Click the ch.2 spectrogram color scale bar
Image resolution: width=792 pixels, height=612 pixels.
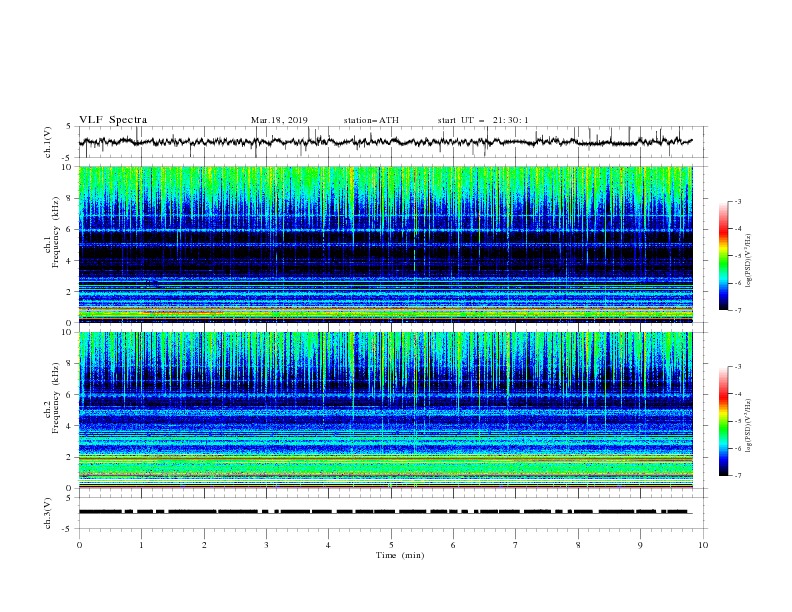[724, 421]
